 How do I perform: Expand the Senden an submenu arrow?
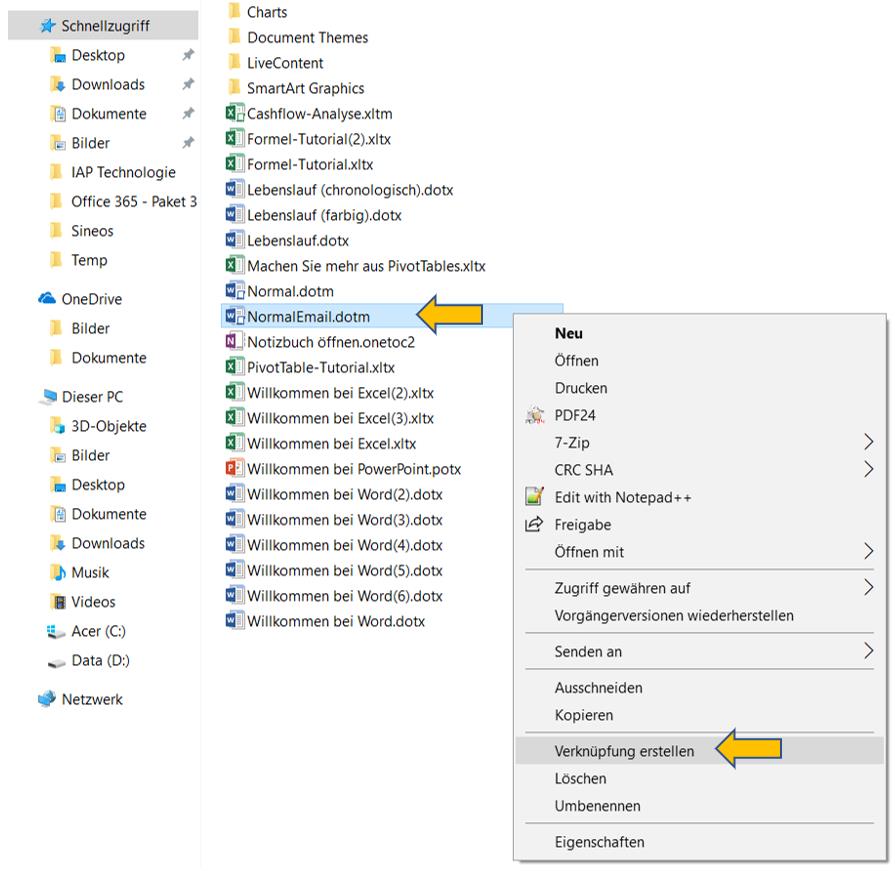coord(868,651)
